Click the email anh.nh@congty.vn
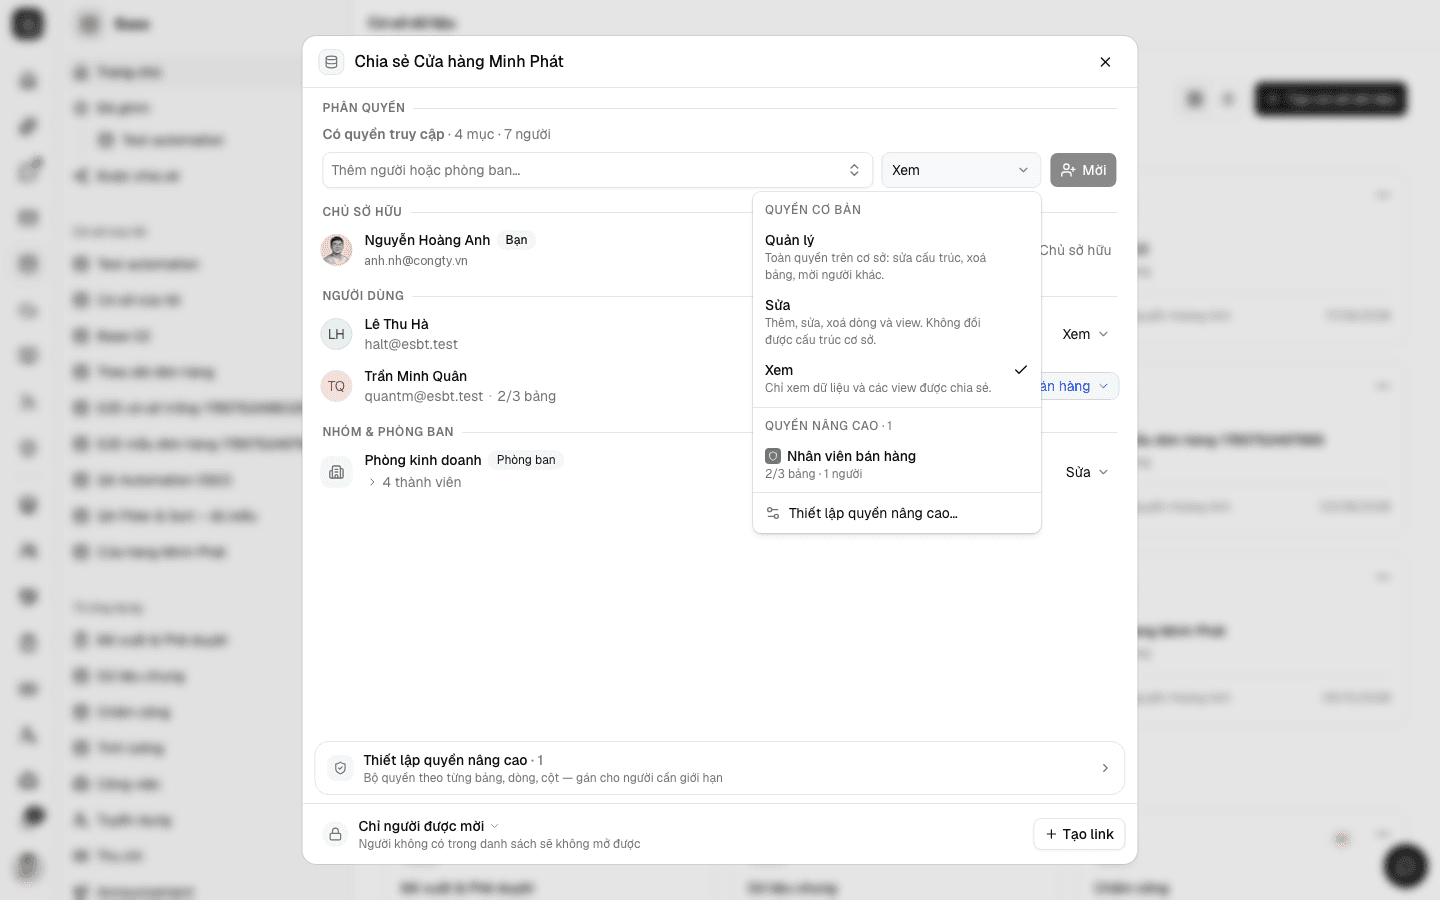Viewport: 1440px width, 900px height. (416, 261)
